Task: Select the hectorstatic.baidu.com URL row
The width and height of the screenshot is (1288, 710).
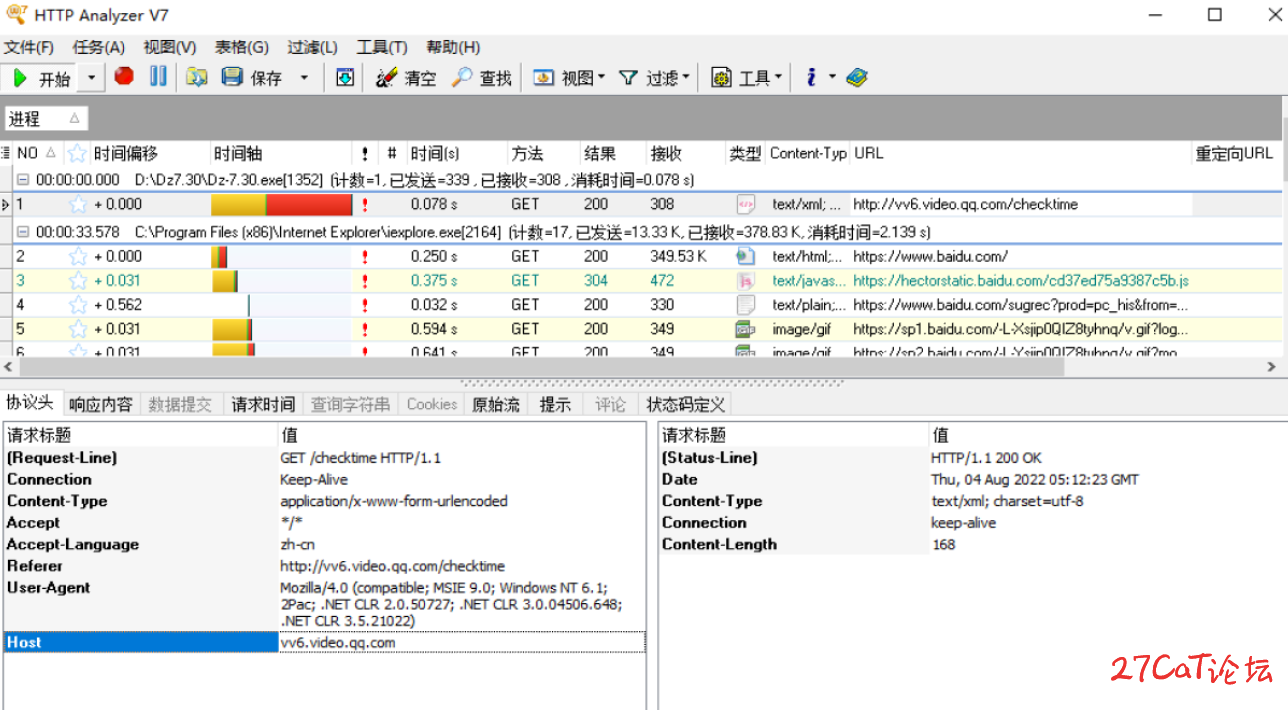Action: 1021,281
